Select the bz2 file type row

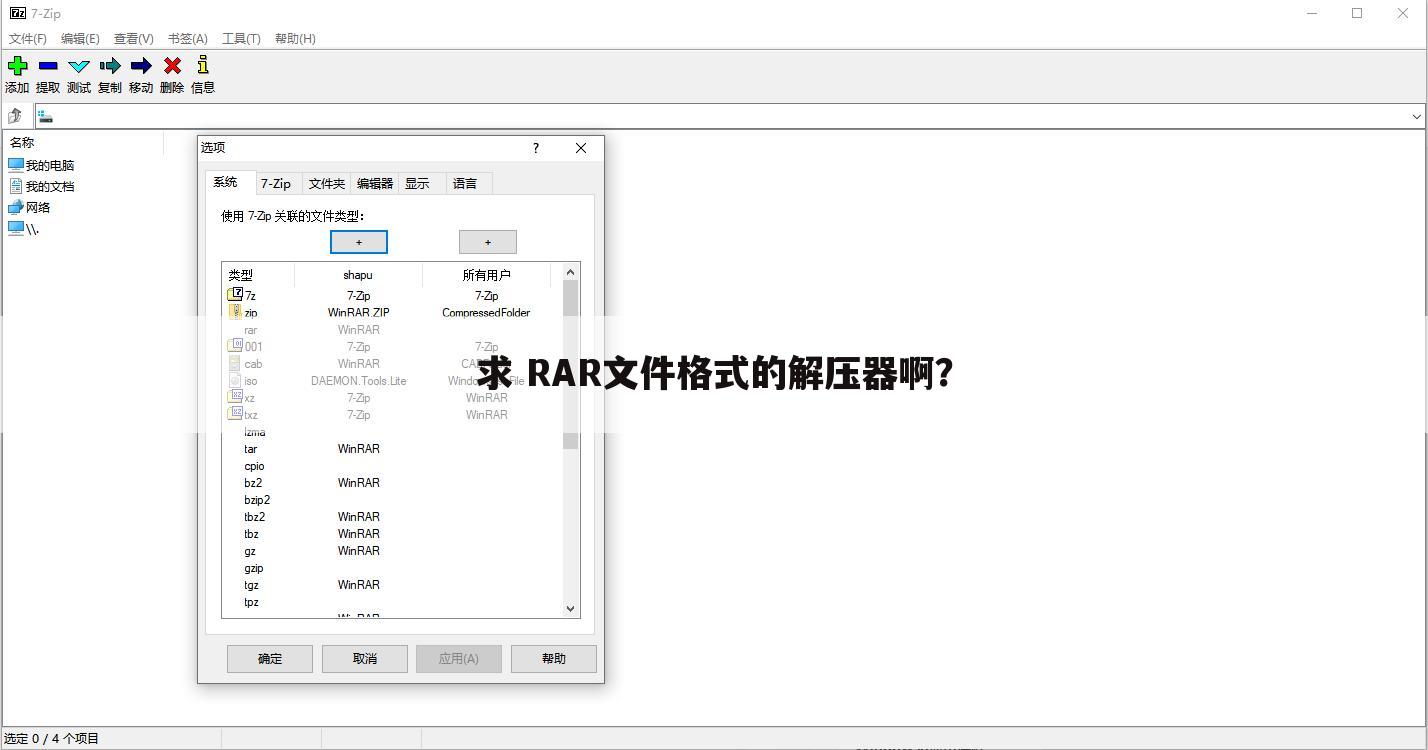tap(392, 483)
